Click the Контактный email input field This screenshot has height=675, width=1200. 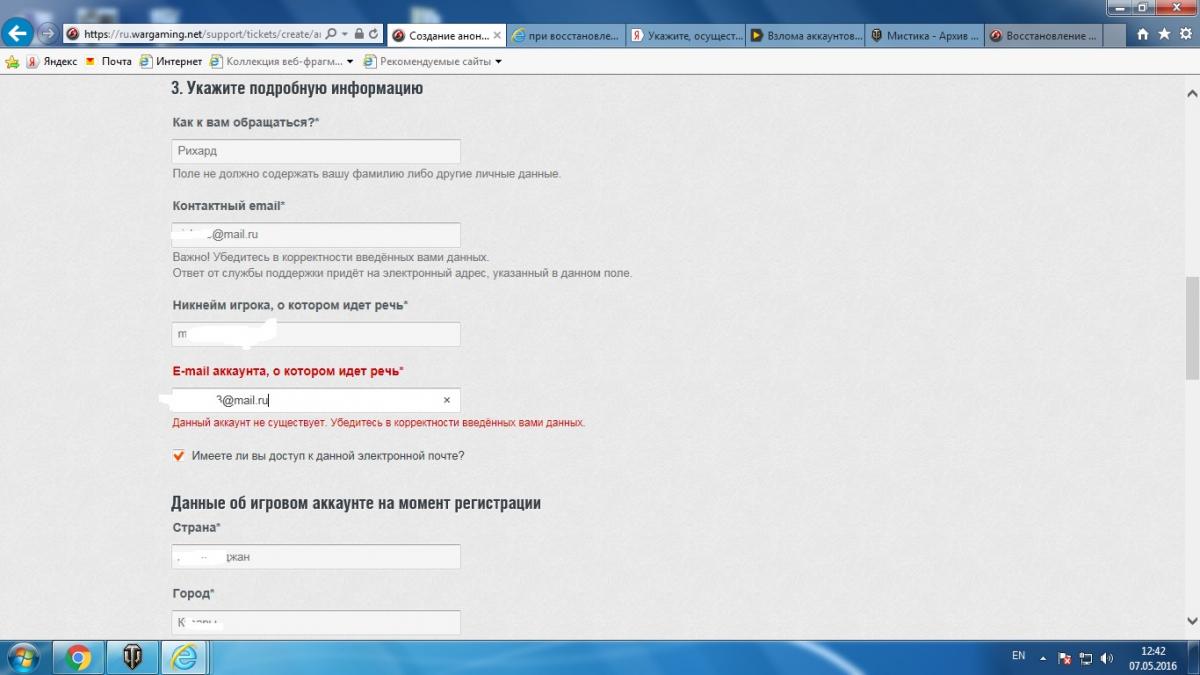pyautogui.click(x=316, y=235)
